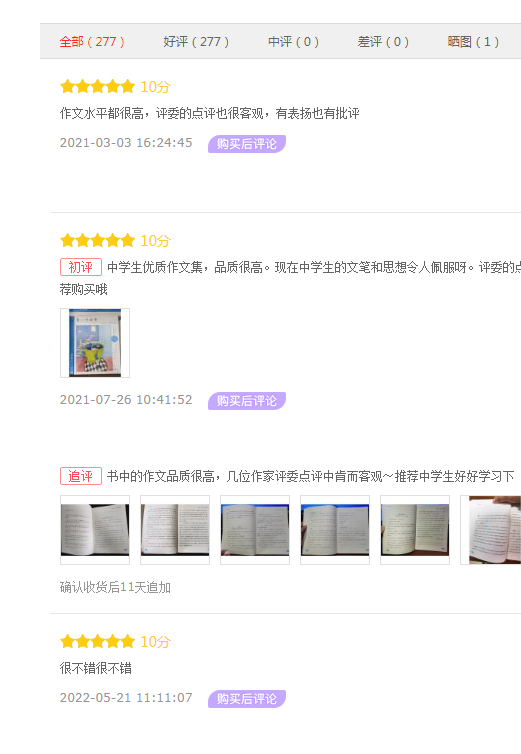Switch to the 好评 (277) tab
Image resolution: width=521 pixels, height=754 pixels.
(x=196, y=42)
